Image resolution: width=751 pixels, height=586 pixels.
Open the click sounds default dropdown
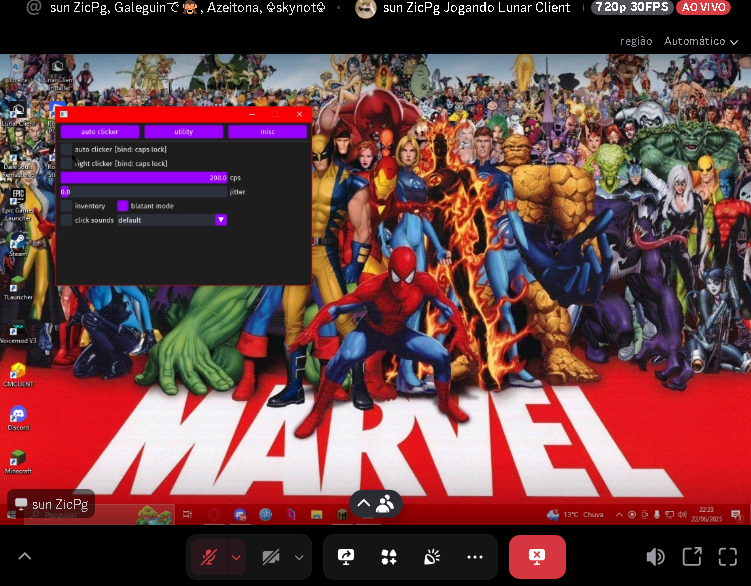tap(172, 220)
